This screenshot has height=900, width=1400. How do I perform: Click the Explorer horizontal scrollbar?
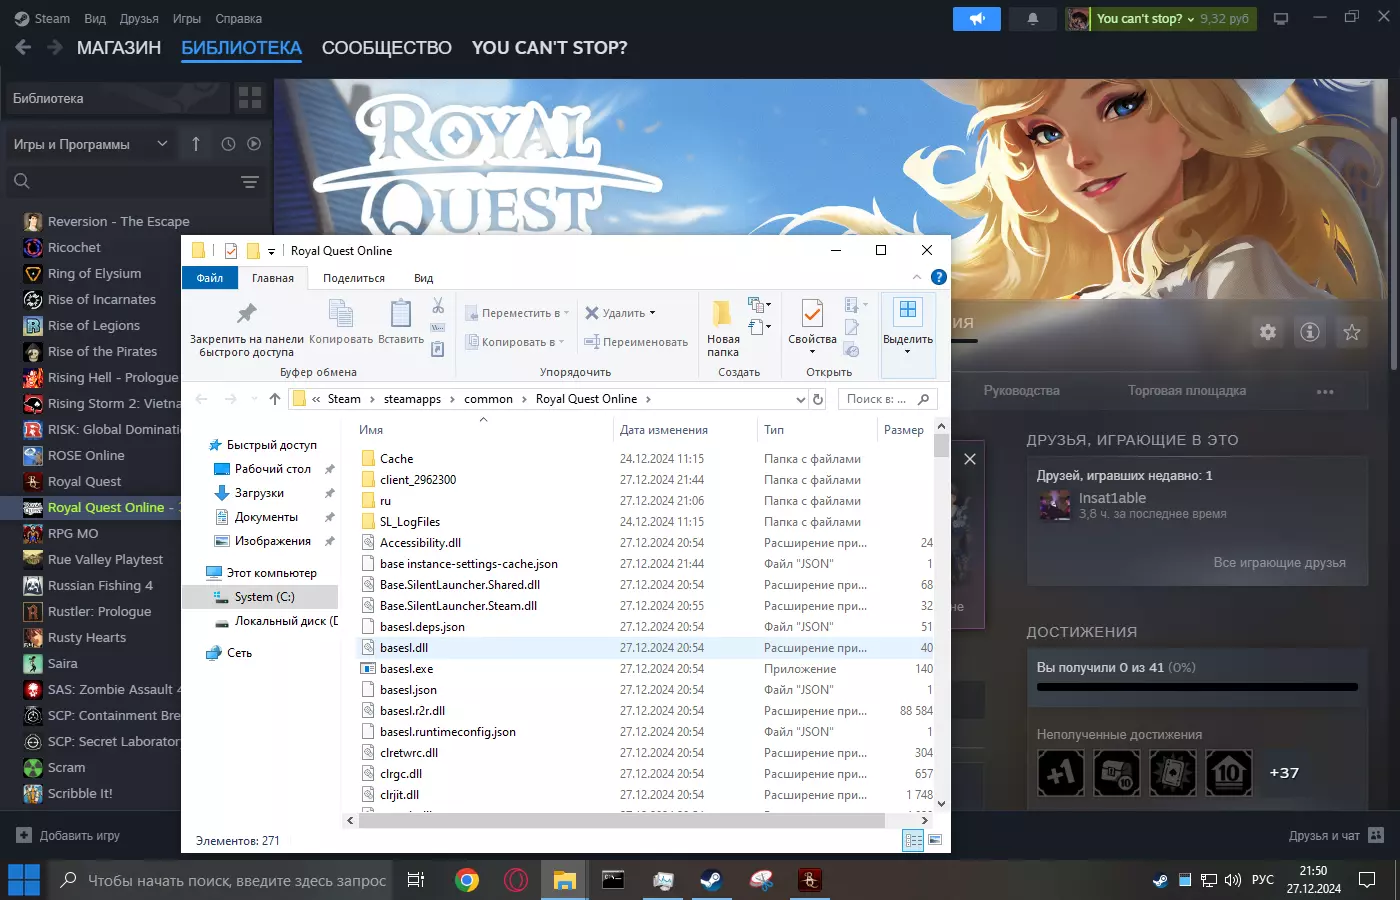pos(620,820)
